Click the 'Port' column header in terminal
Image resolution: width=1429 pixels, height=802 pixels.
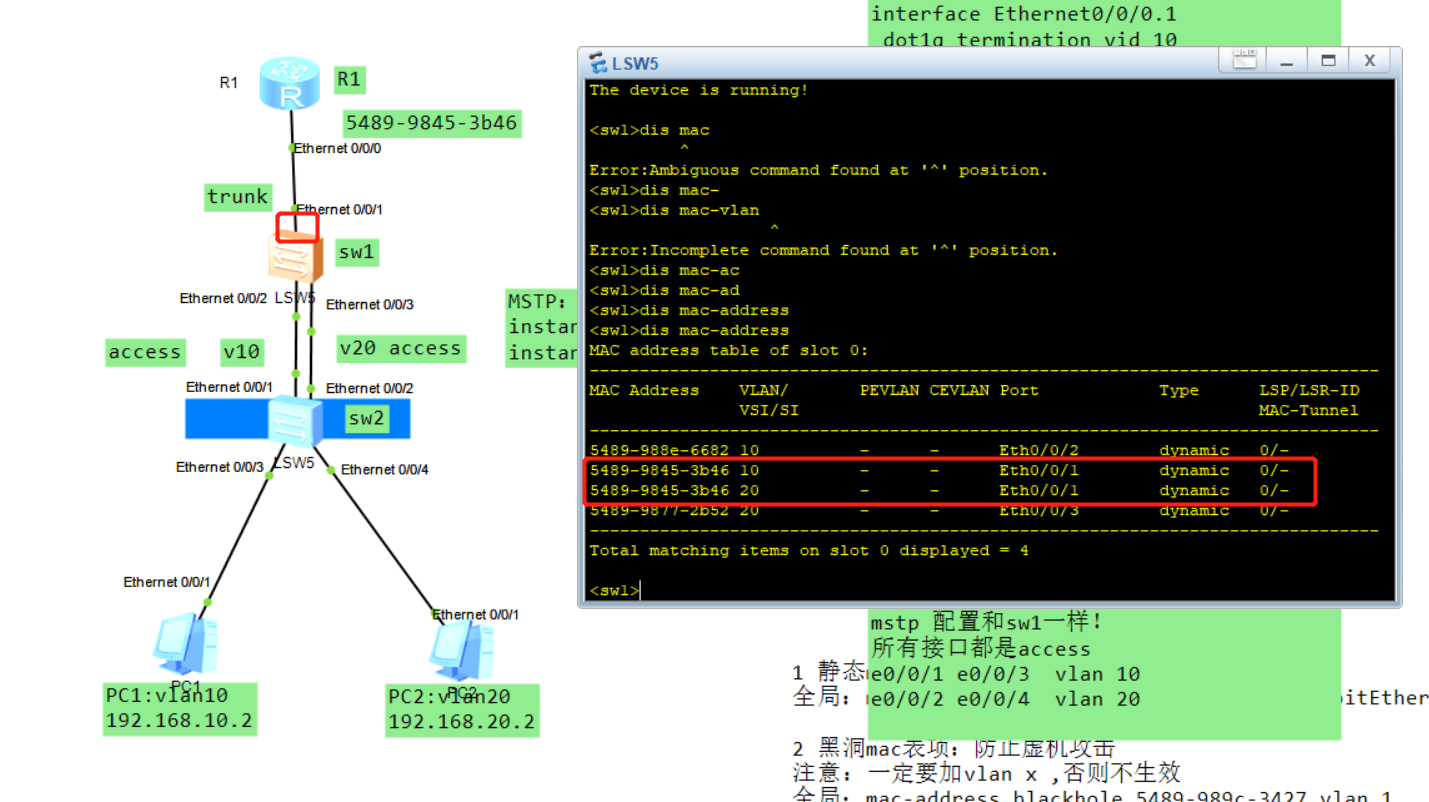click(1019, 390)
